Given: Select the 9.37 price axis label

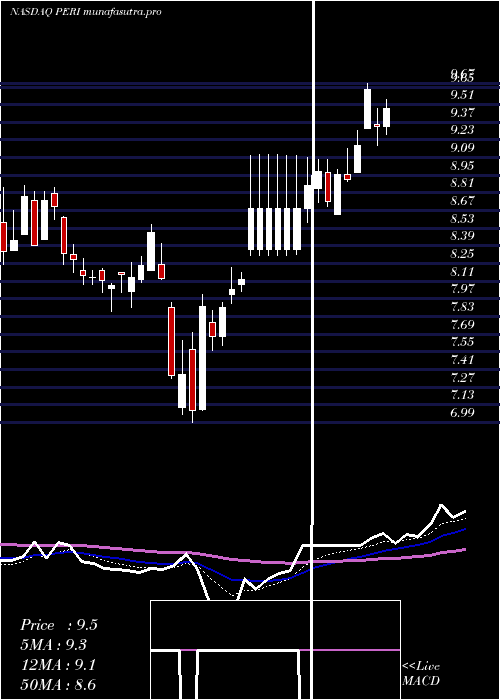Looking at the screenshot, I should point(462,112).
